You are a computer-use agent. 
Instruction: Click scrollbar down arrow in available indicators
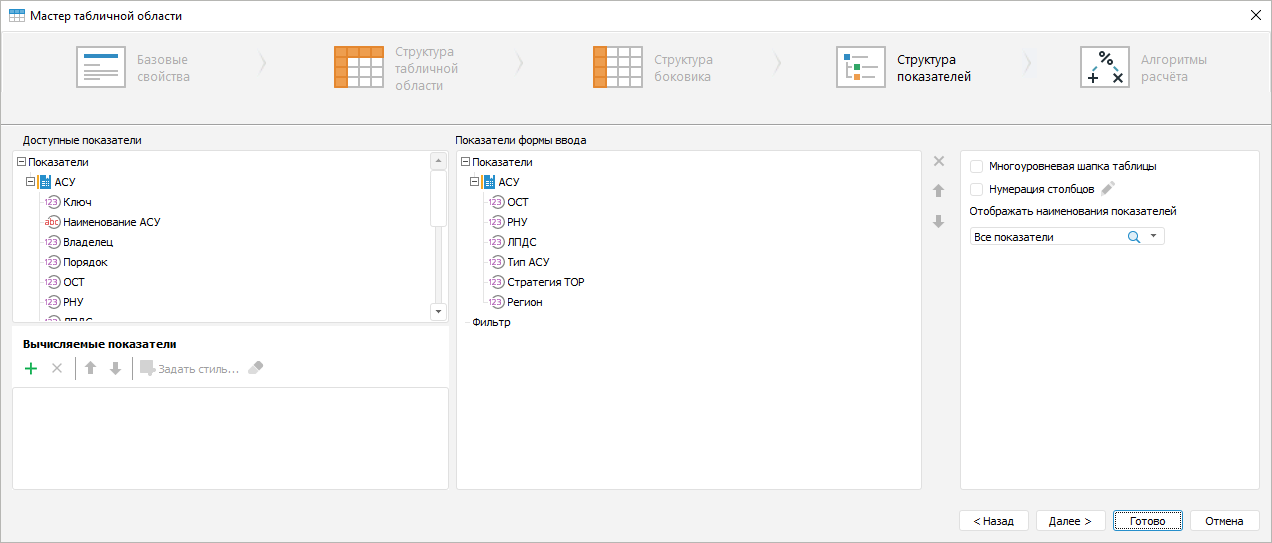click(438, 311)
